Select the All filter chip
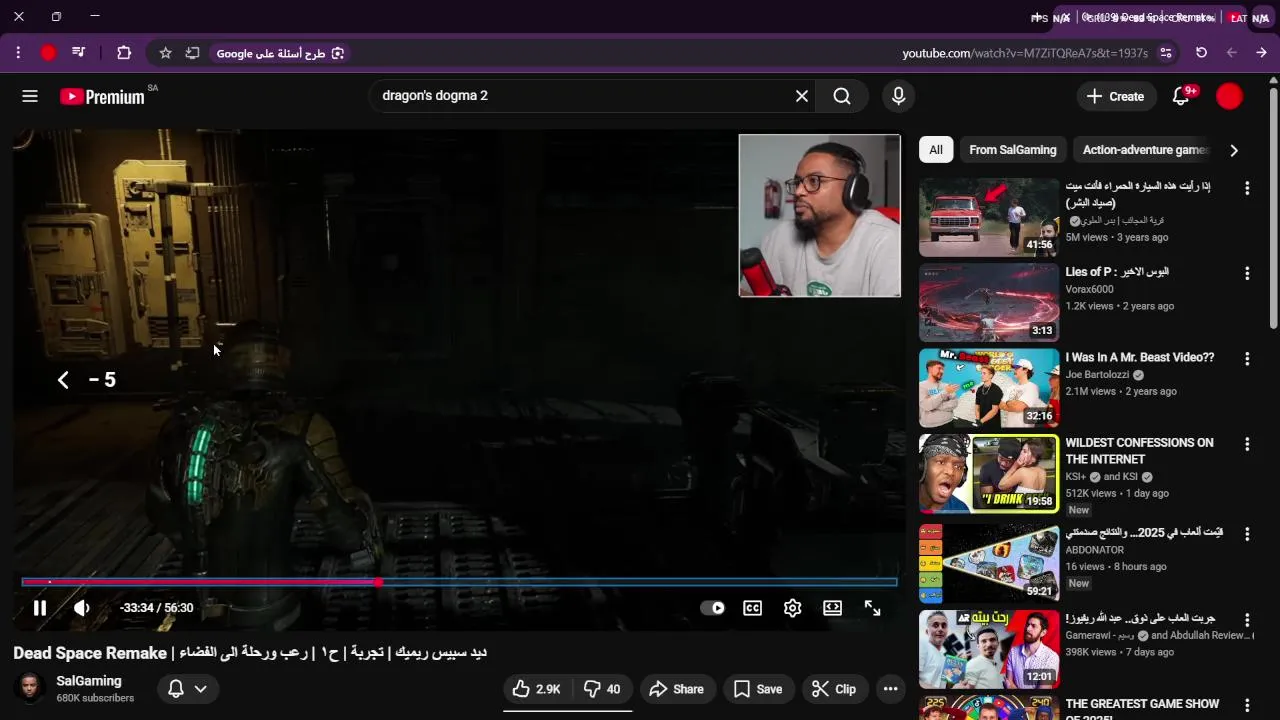1280x720 pixels. pos(936,150)
